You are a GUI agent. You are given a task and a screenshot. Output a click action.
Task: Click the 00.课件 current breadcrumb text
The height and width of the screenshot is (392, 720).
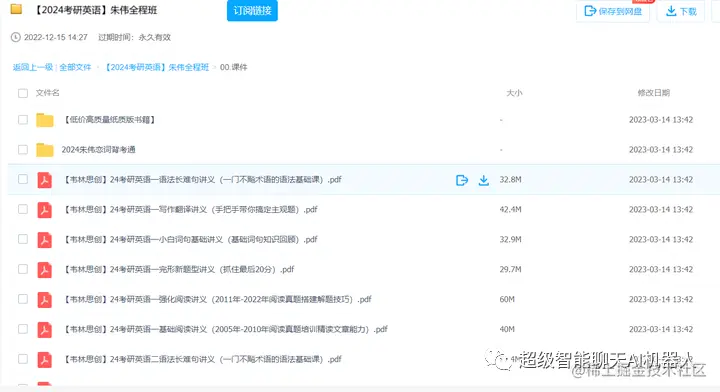coord(233,67)
